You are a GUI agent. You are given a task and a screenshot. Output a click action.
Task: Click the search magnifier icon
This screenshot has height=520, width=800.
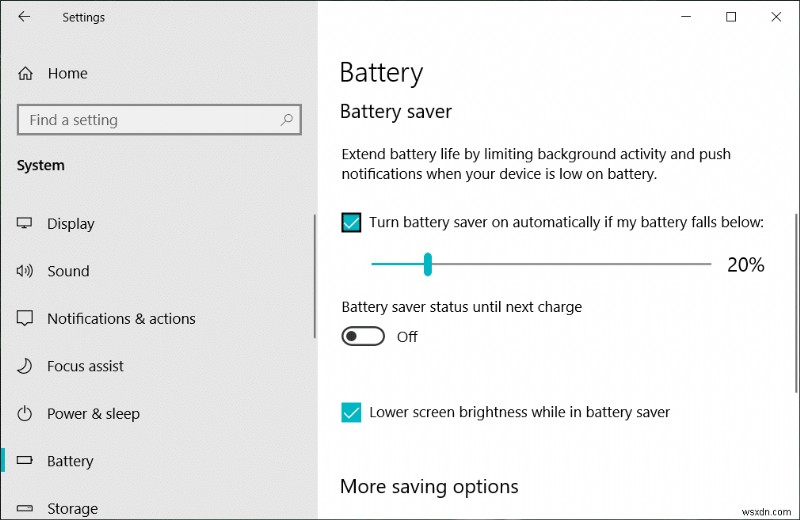287,120
